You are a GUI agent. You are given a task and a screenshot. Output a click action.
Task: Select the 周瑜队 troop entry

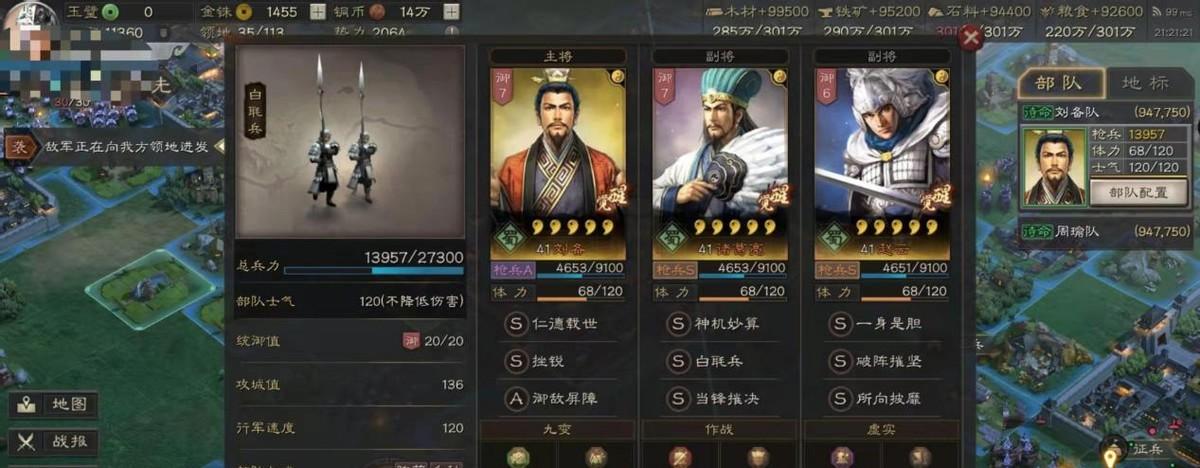(1104, 231)
